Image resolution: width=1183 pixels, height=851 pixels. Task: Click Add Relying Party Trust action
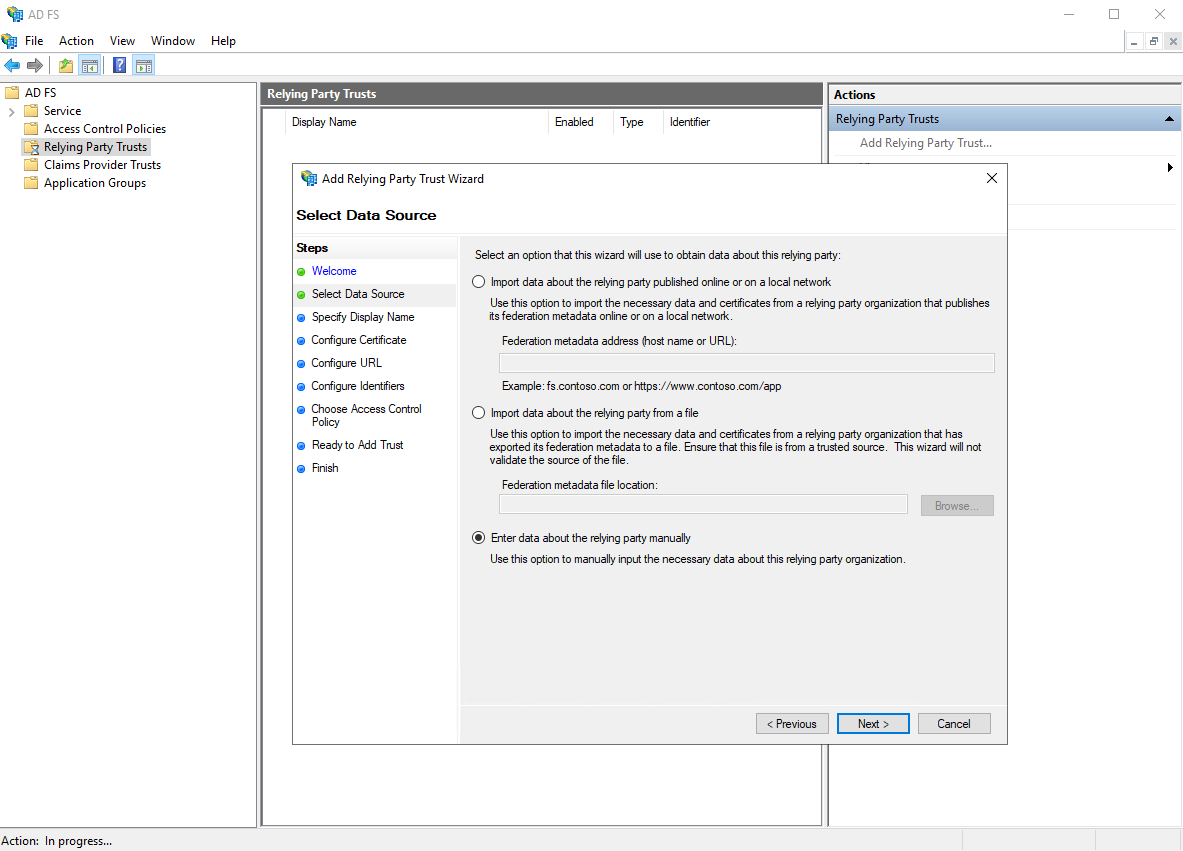point(926,143)
